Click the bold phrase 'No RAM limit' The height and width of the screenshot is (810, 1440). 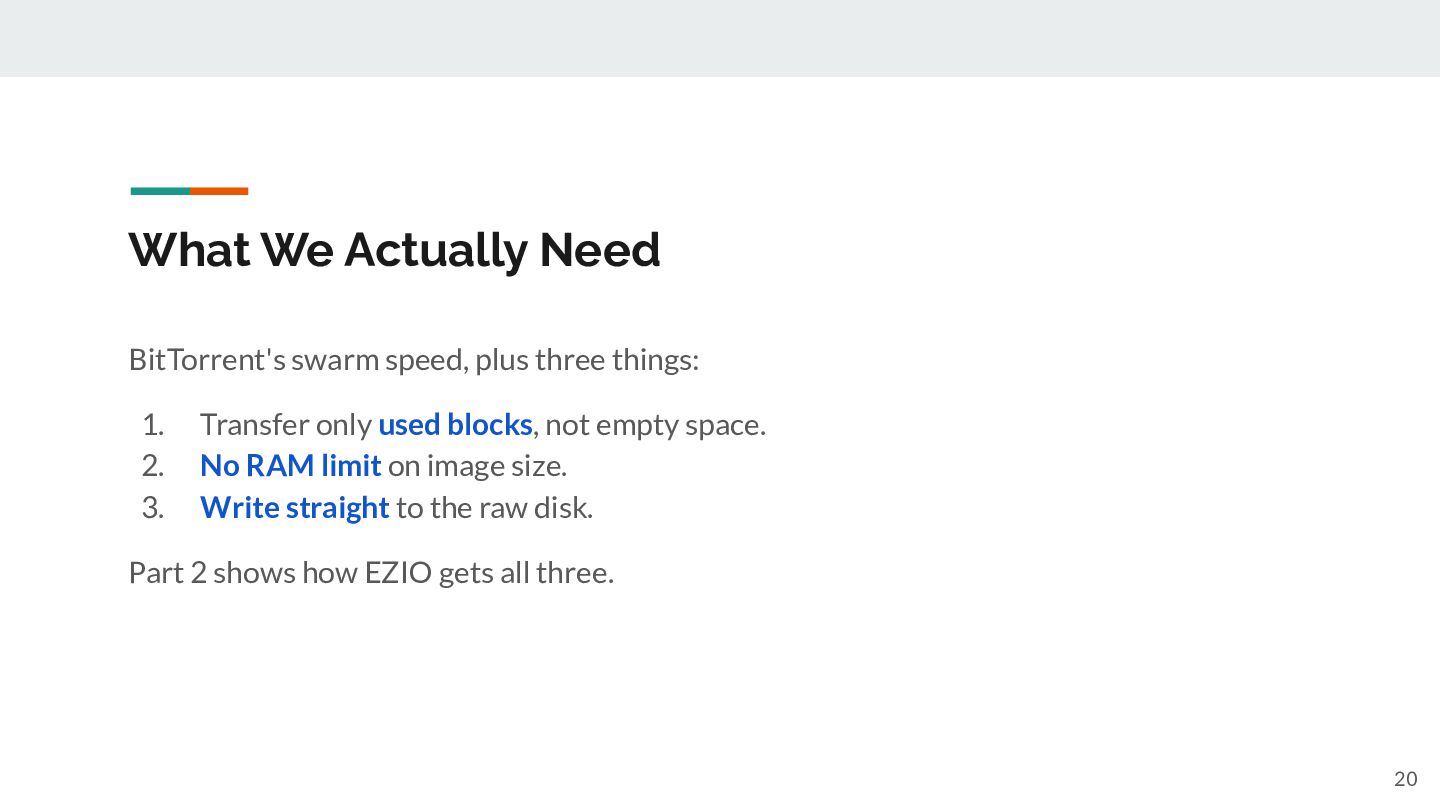coord(290,466)
